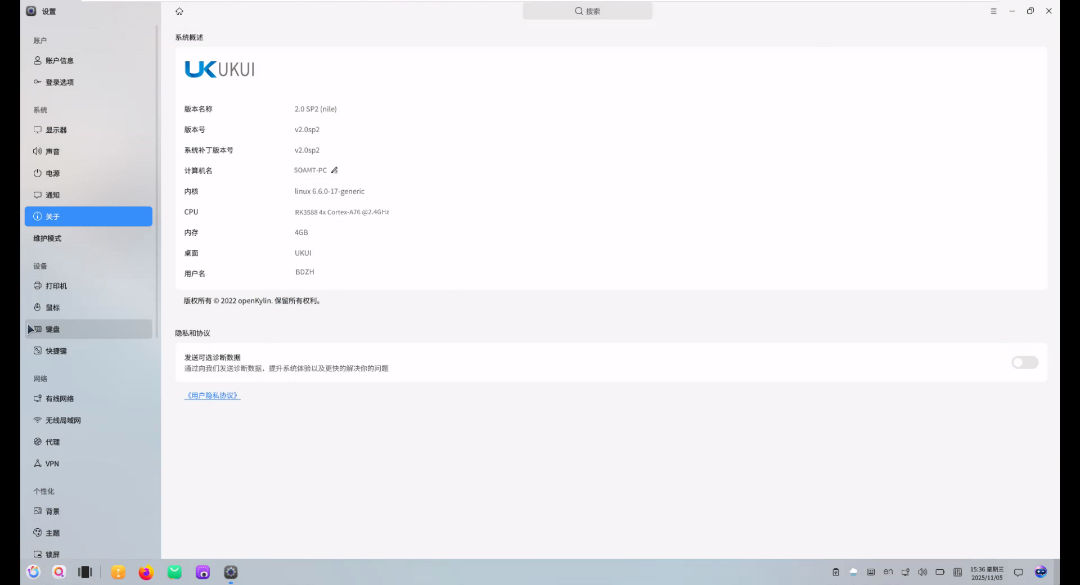Screen dimensions: 1080x585
Task: Click the pencil icon to edit computer name
Action: coord(335,170)
